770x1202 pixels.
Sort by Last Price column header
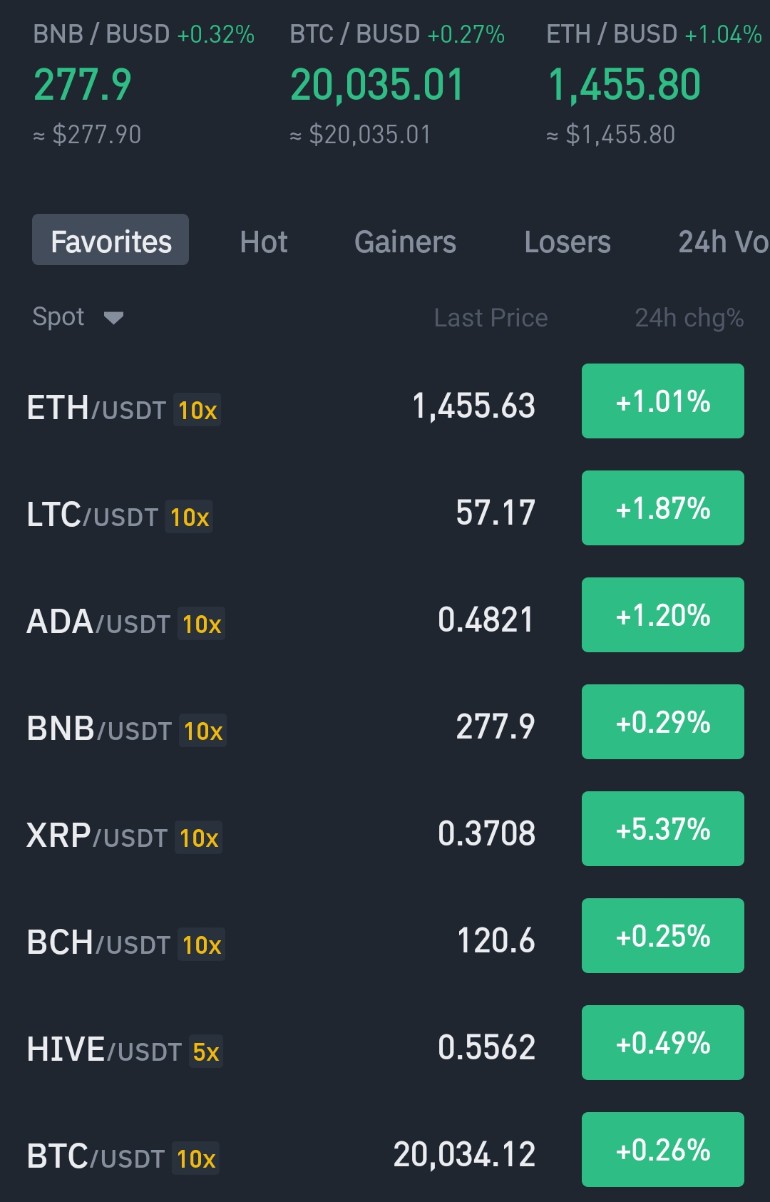[x=491, y=318]
